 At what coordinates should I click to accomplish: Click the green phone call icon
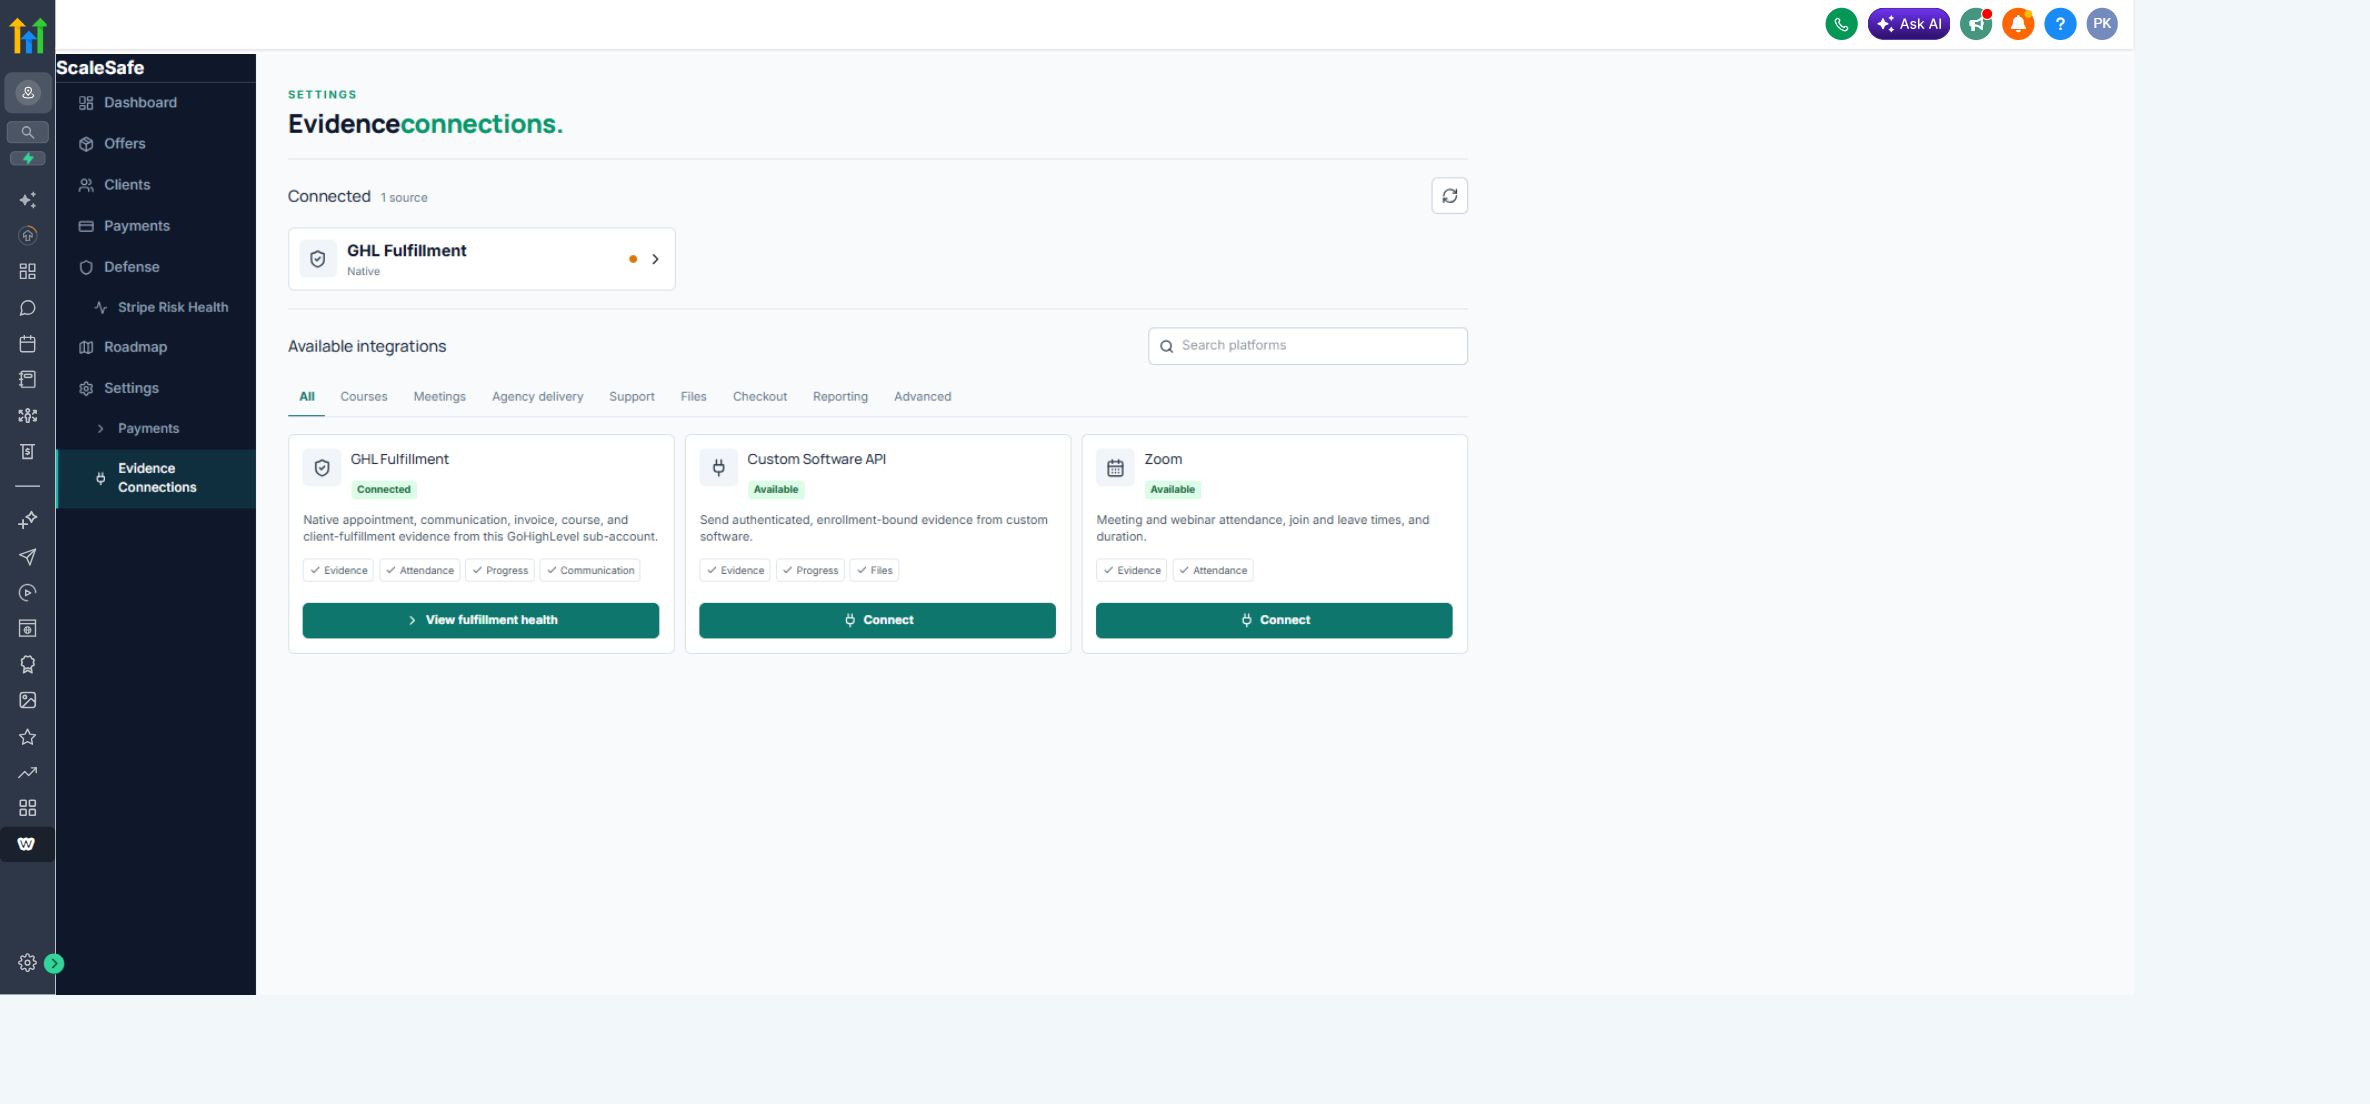1841,24
